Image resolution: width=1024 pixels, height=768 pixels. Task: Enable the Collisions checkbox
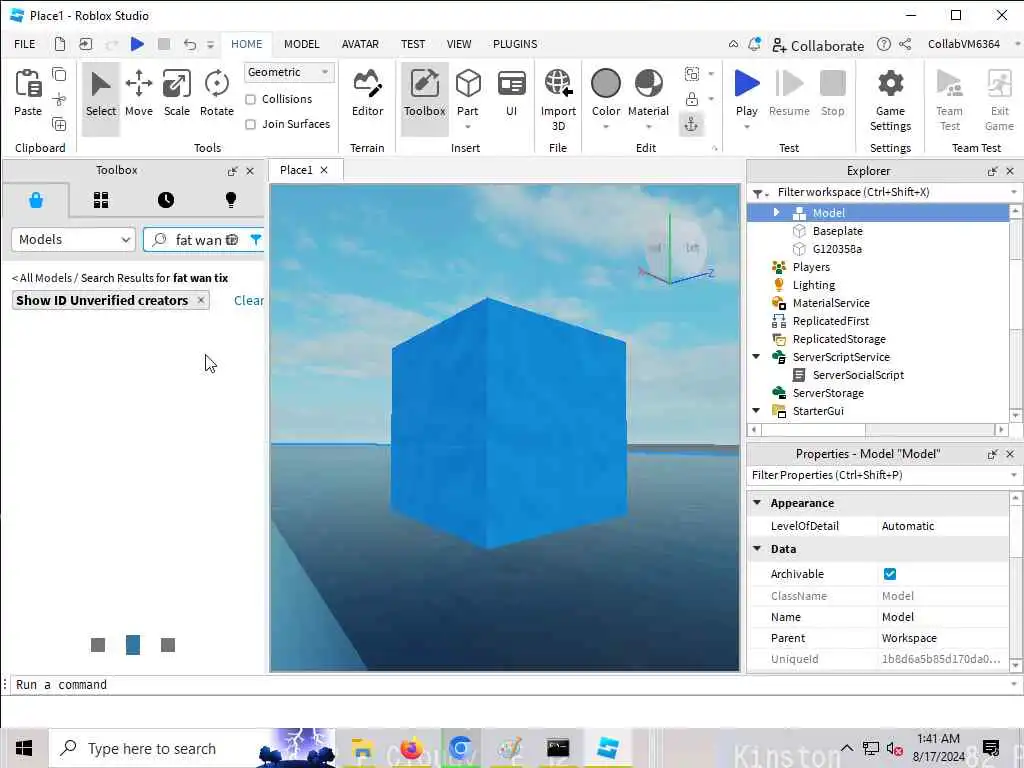tap(250, 99)
